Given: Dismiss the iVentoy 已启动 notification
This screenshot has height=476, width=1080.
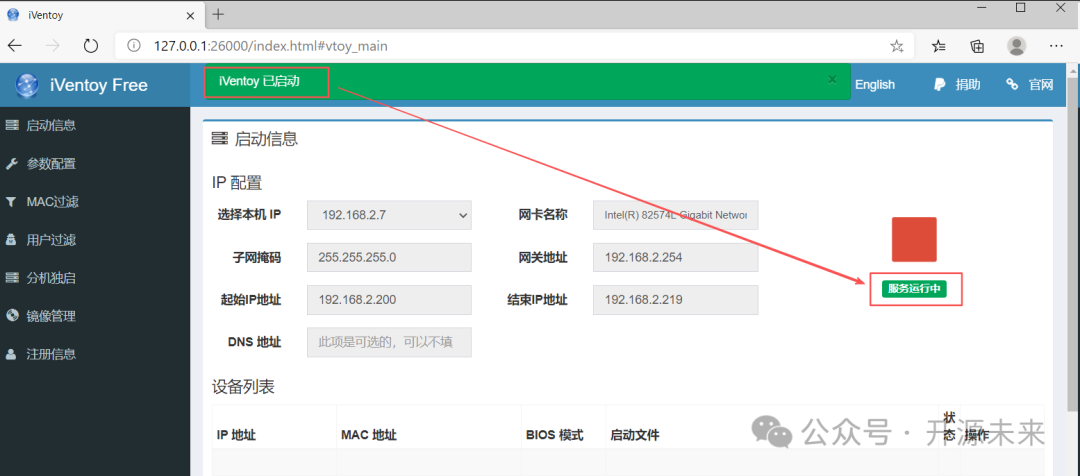Looking at the screenshot, I should pos(832,79).
